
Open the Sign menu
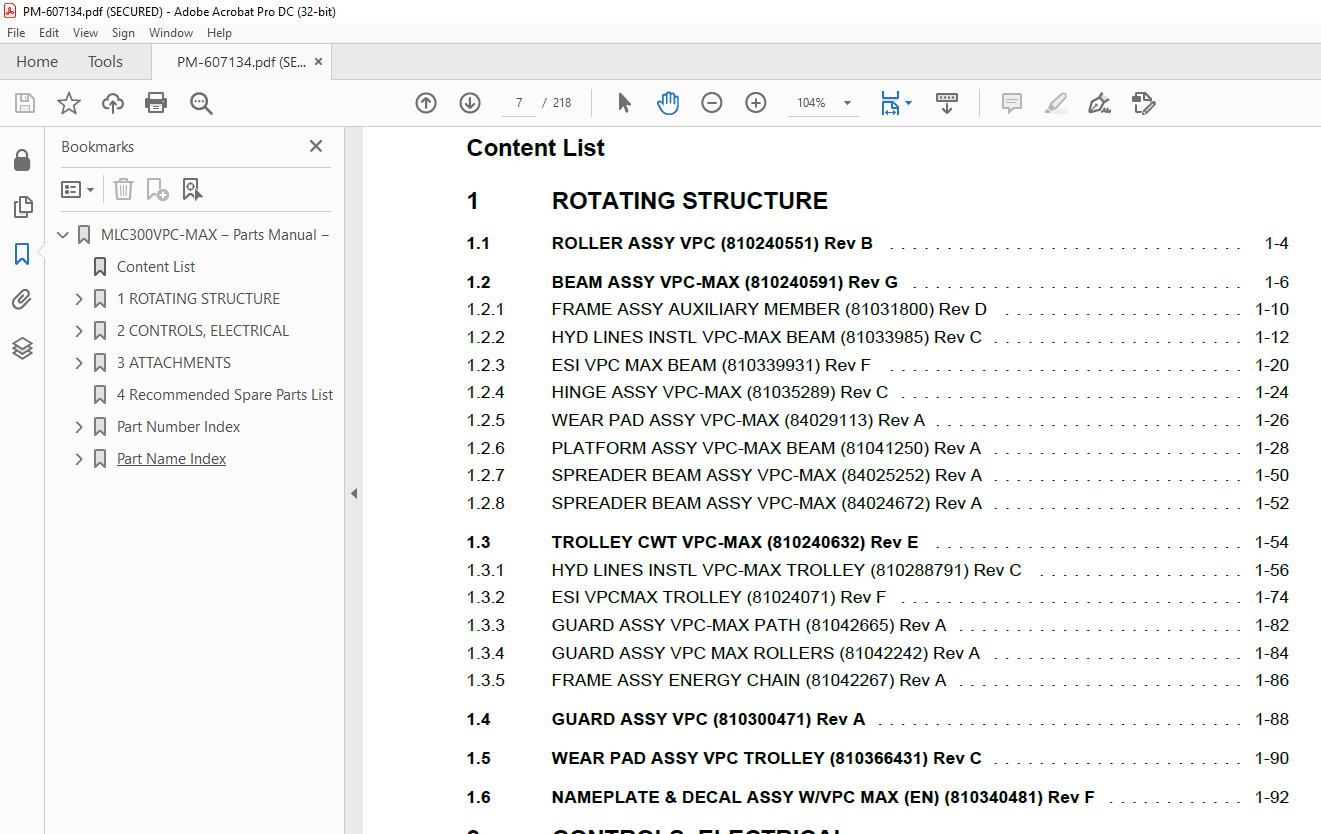pyautogui.click(x=123, y=33)
